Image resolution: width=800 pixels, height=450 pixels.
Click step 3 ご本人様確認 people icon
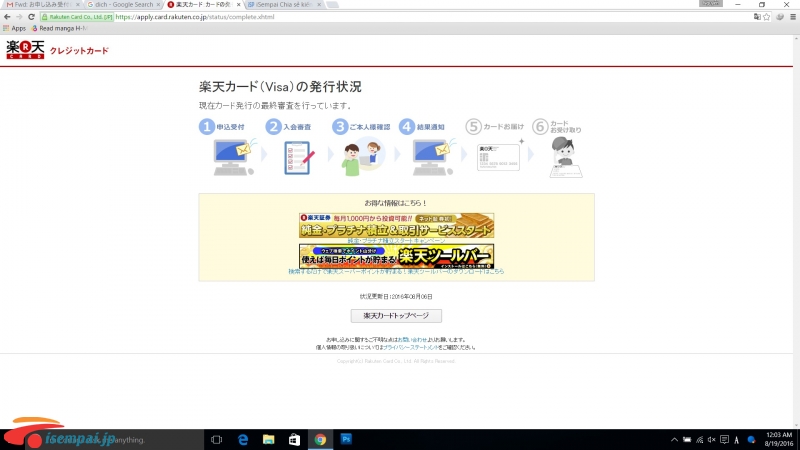point(362,159)
